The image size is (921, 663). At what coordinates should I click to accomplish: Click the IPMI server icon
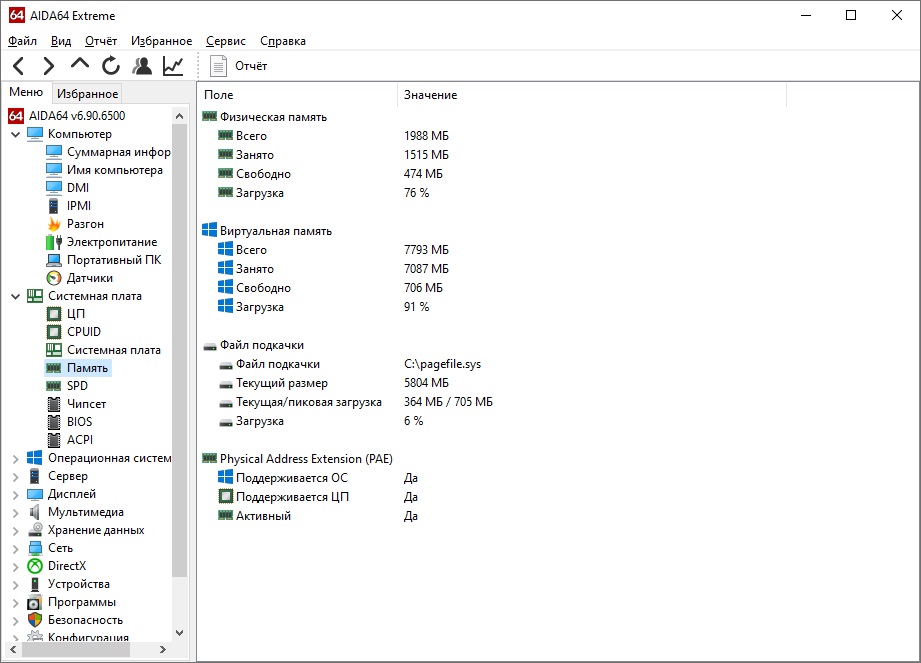click(53, 206)
